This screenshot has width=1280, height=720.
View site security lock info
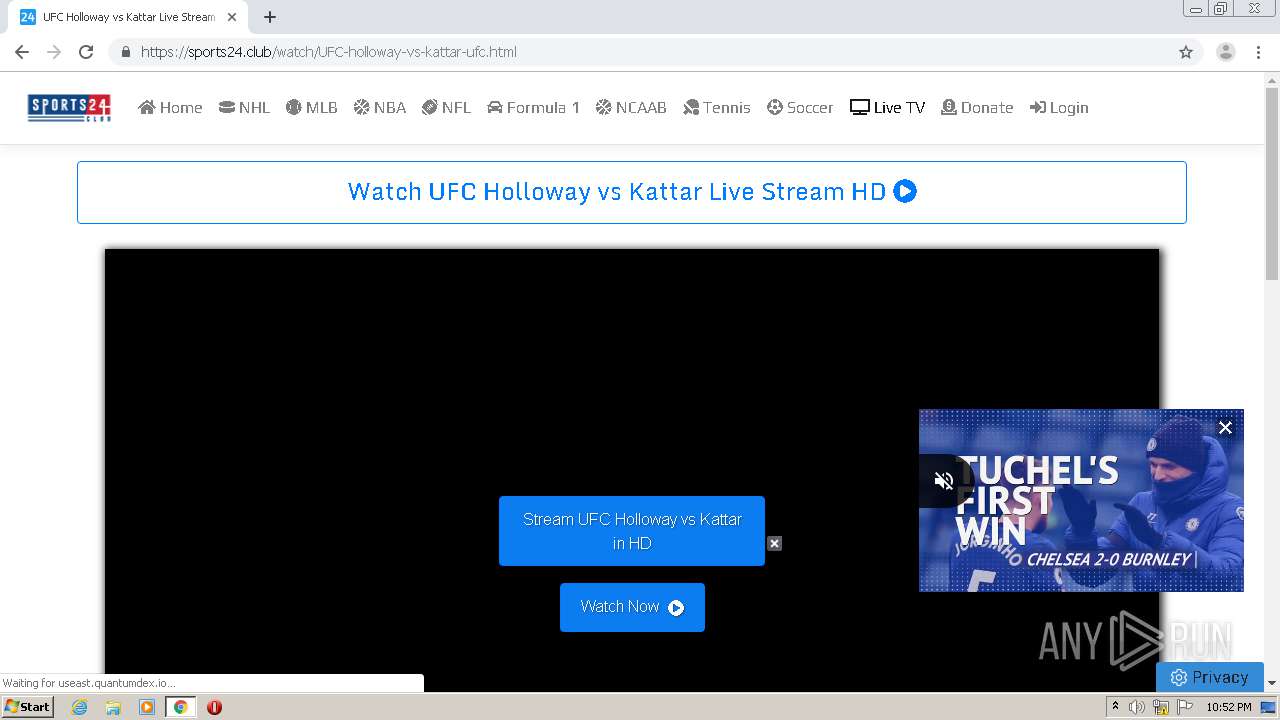pyautogui.click(x=125, y=52)
